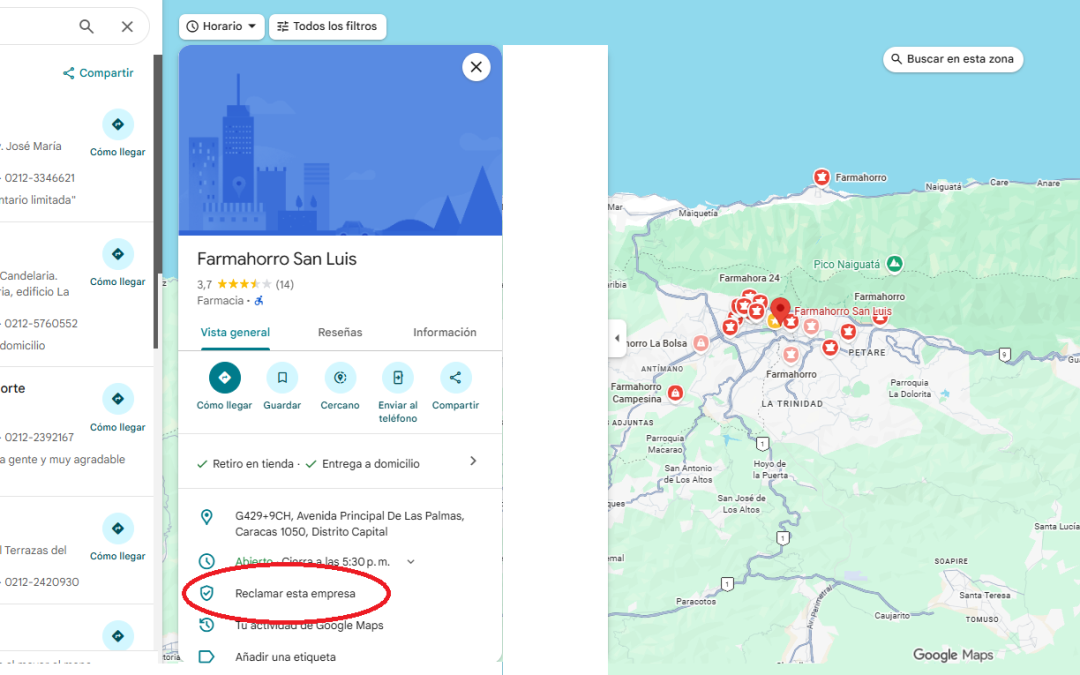
Task: Click the Guardar bookmark icon
Action: 282,378
